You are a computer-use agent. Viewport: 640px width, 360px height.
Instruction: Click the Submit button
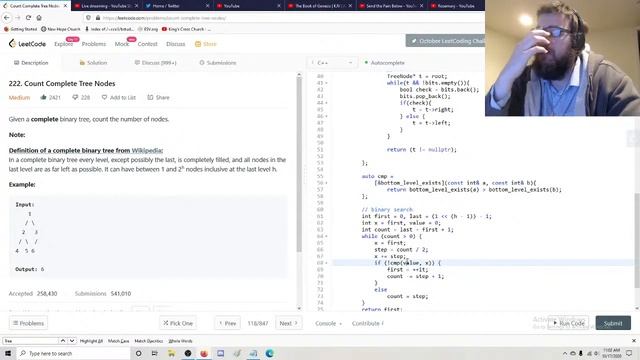pyautogui.click(x=613, y=323)
